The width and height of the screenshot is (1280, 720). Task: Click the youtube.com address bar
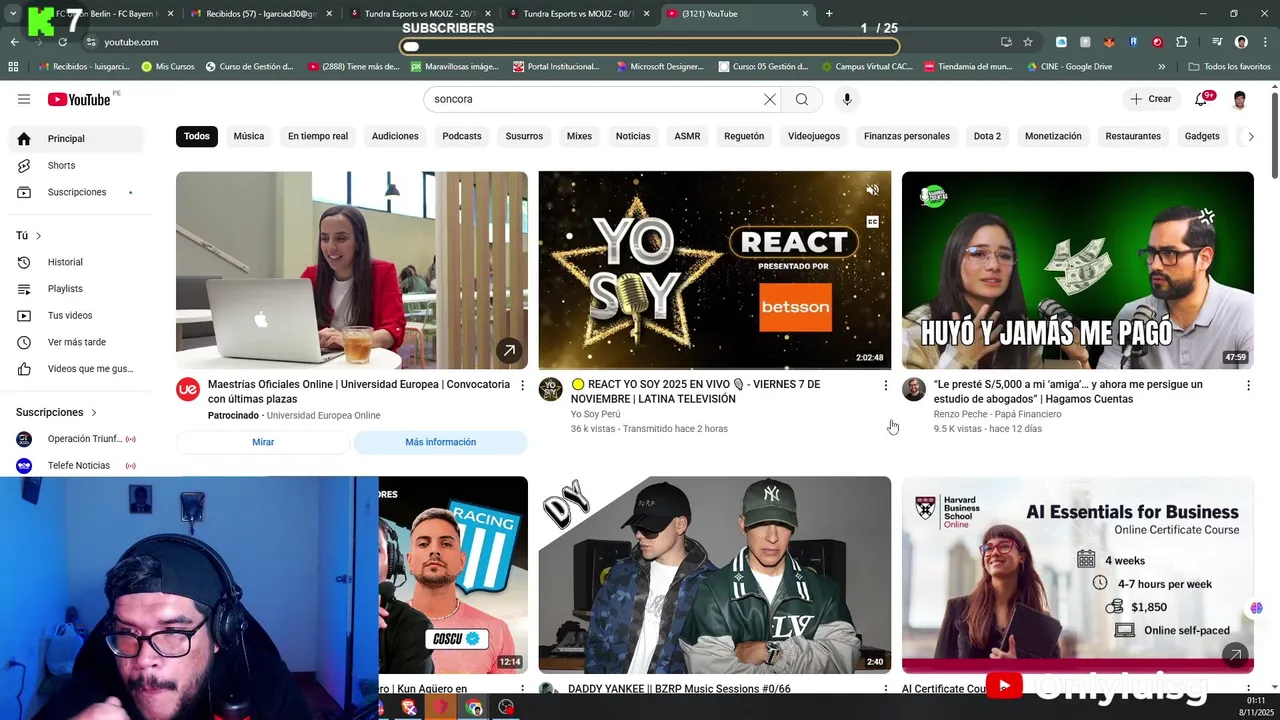pyautogui.click(x=540, y=42)
